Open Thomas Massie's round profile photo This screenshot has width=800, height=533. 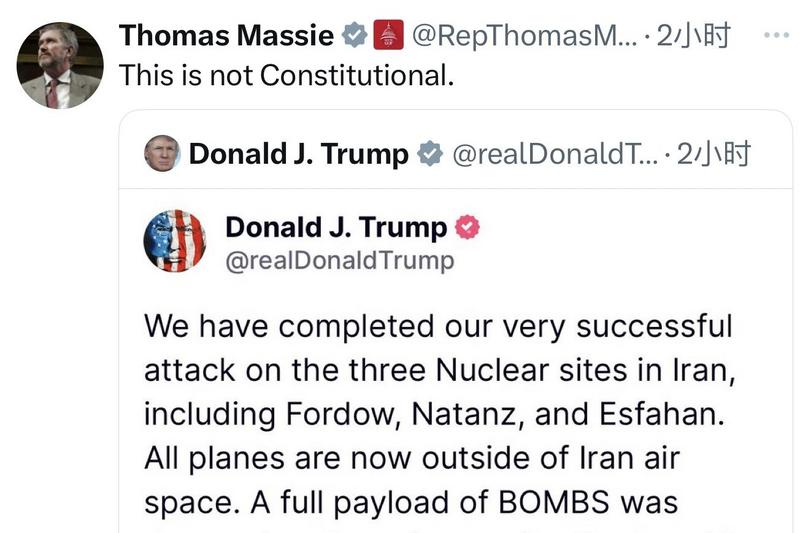[60, 65]
